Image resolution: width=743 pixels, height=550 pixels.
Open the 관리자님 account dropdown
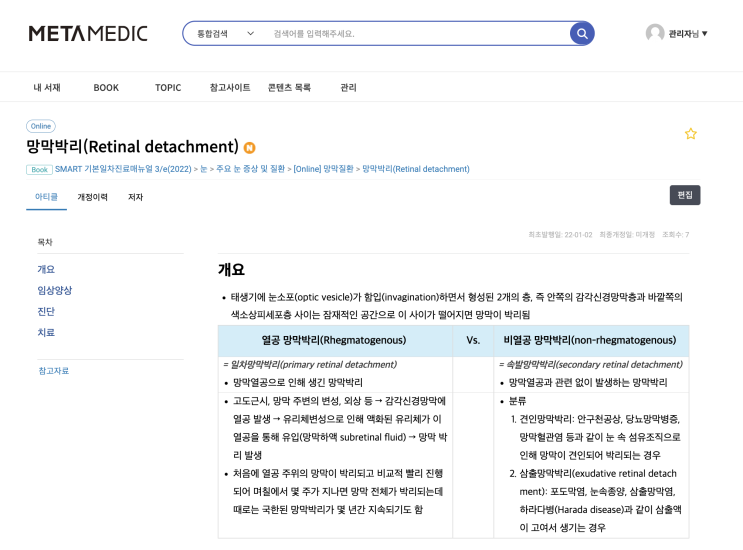[688, 34]
